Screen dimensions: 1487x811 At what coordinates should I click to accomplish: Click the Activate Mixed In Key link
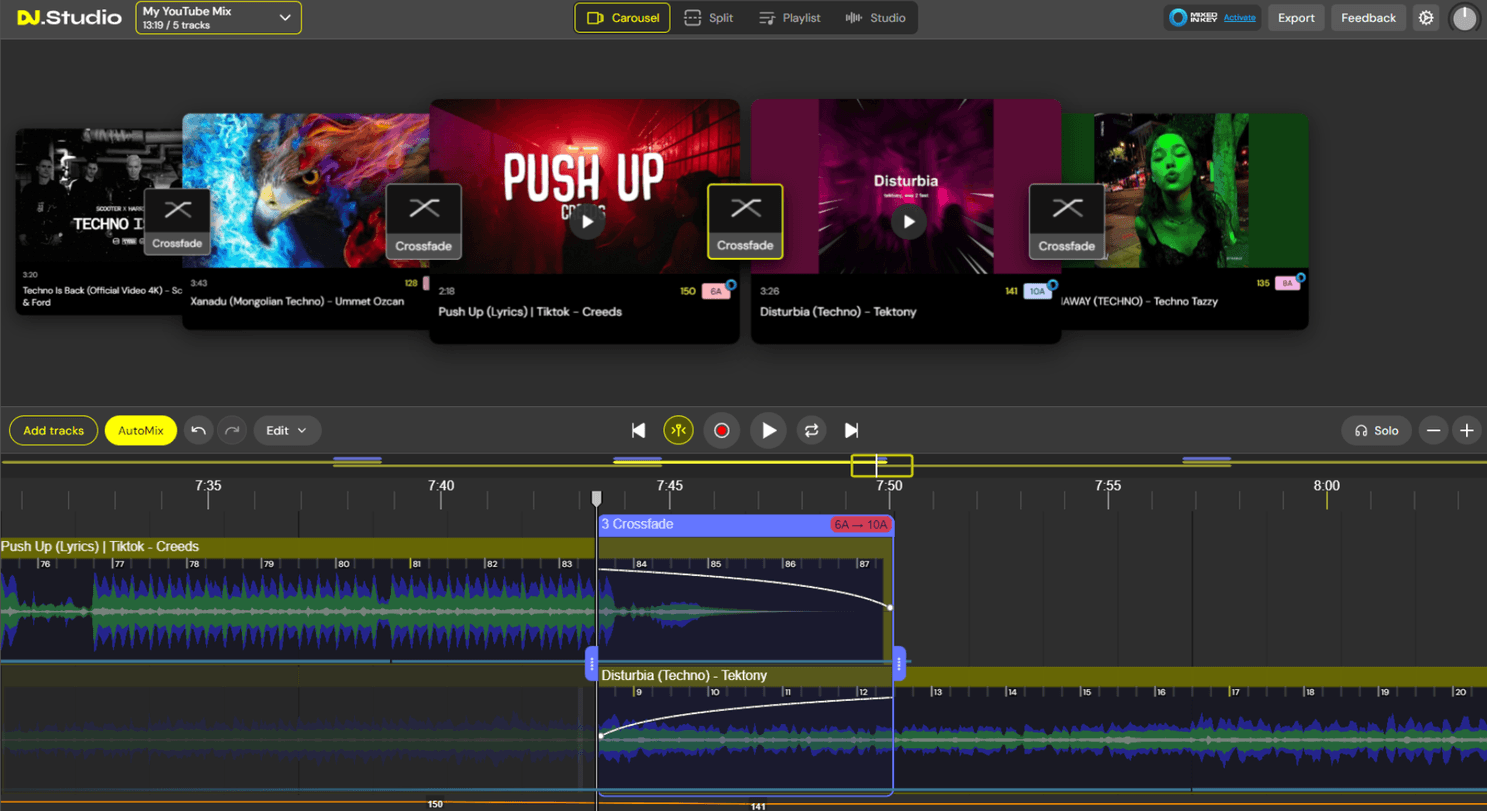pos(1240,18)
